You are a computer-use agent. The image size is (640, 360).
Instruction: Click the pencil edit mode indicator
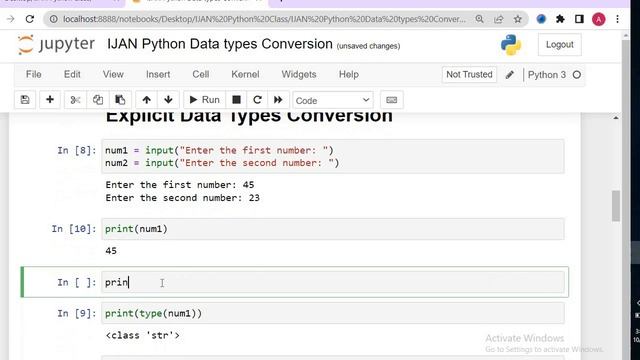(x=509, y=75)
